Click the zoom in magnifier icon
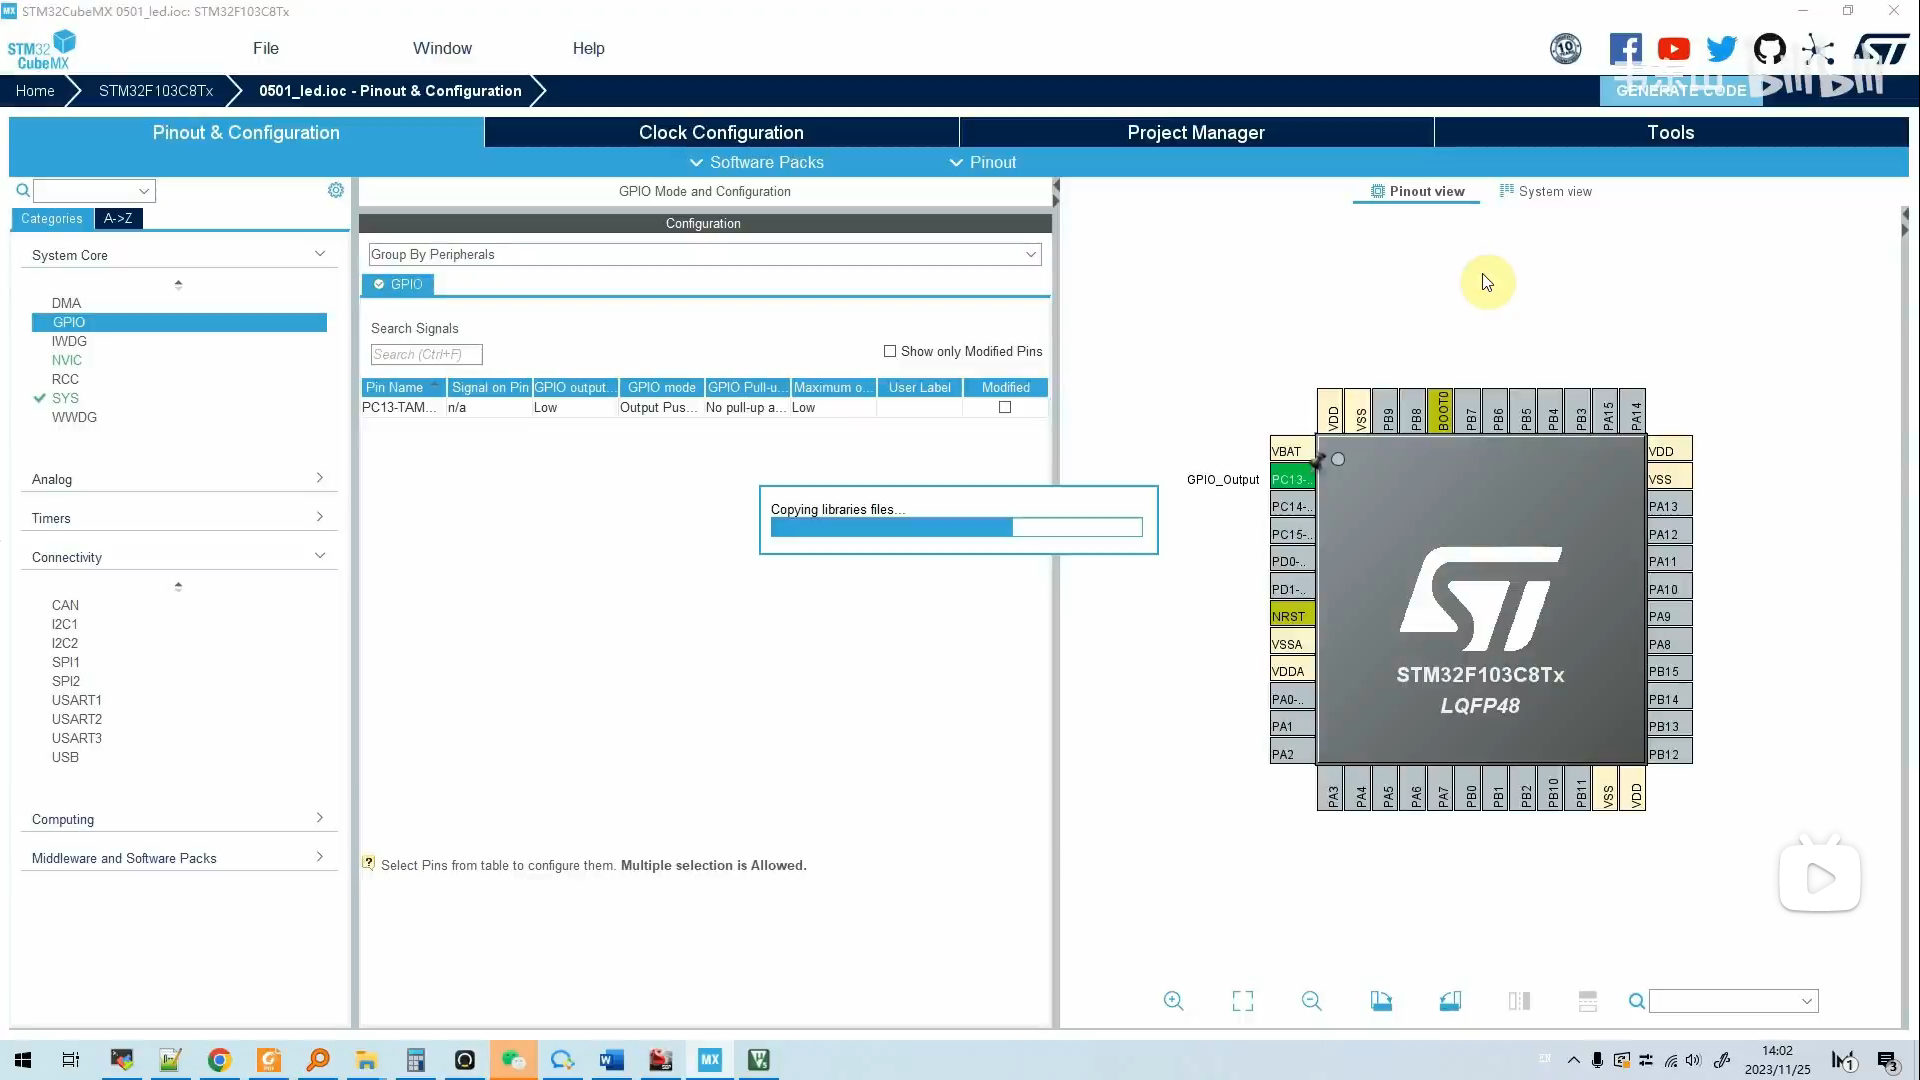1920x1080 pixels. (1174, 1001)
